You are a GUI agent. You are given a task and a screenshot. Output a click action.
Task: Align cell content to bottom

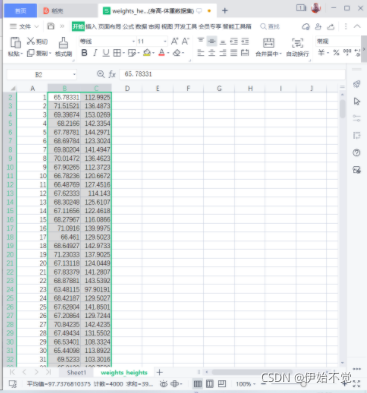(x=223, y=41)
